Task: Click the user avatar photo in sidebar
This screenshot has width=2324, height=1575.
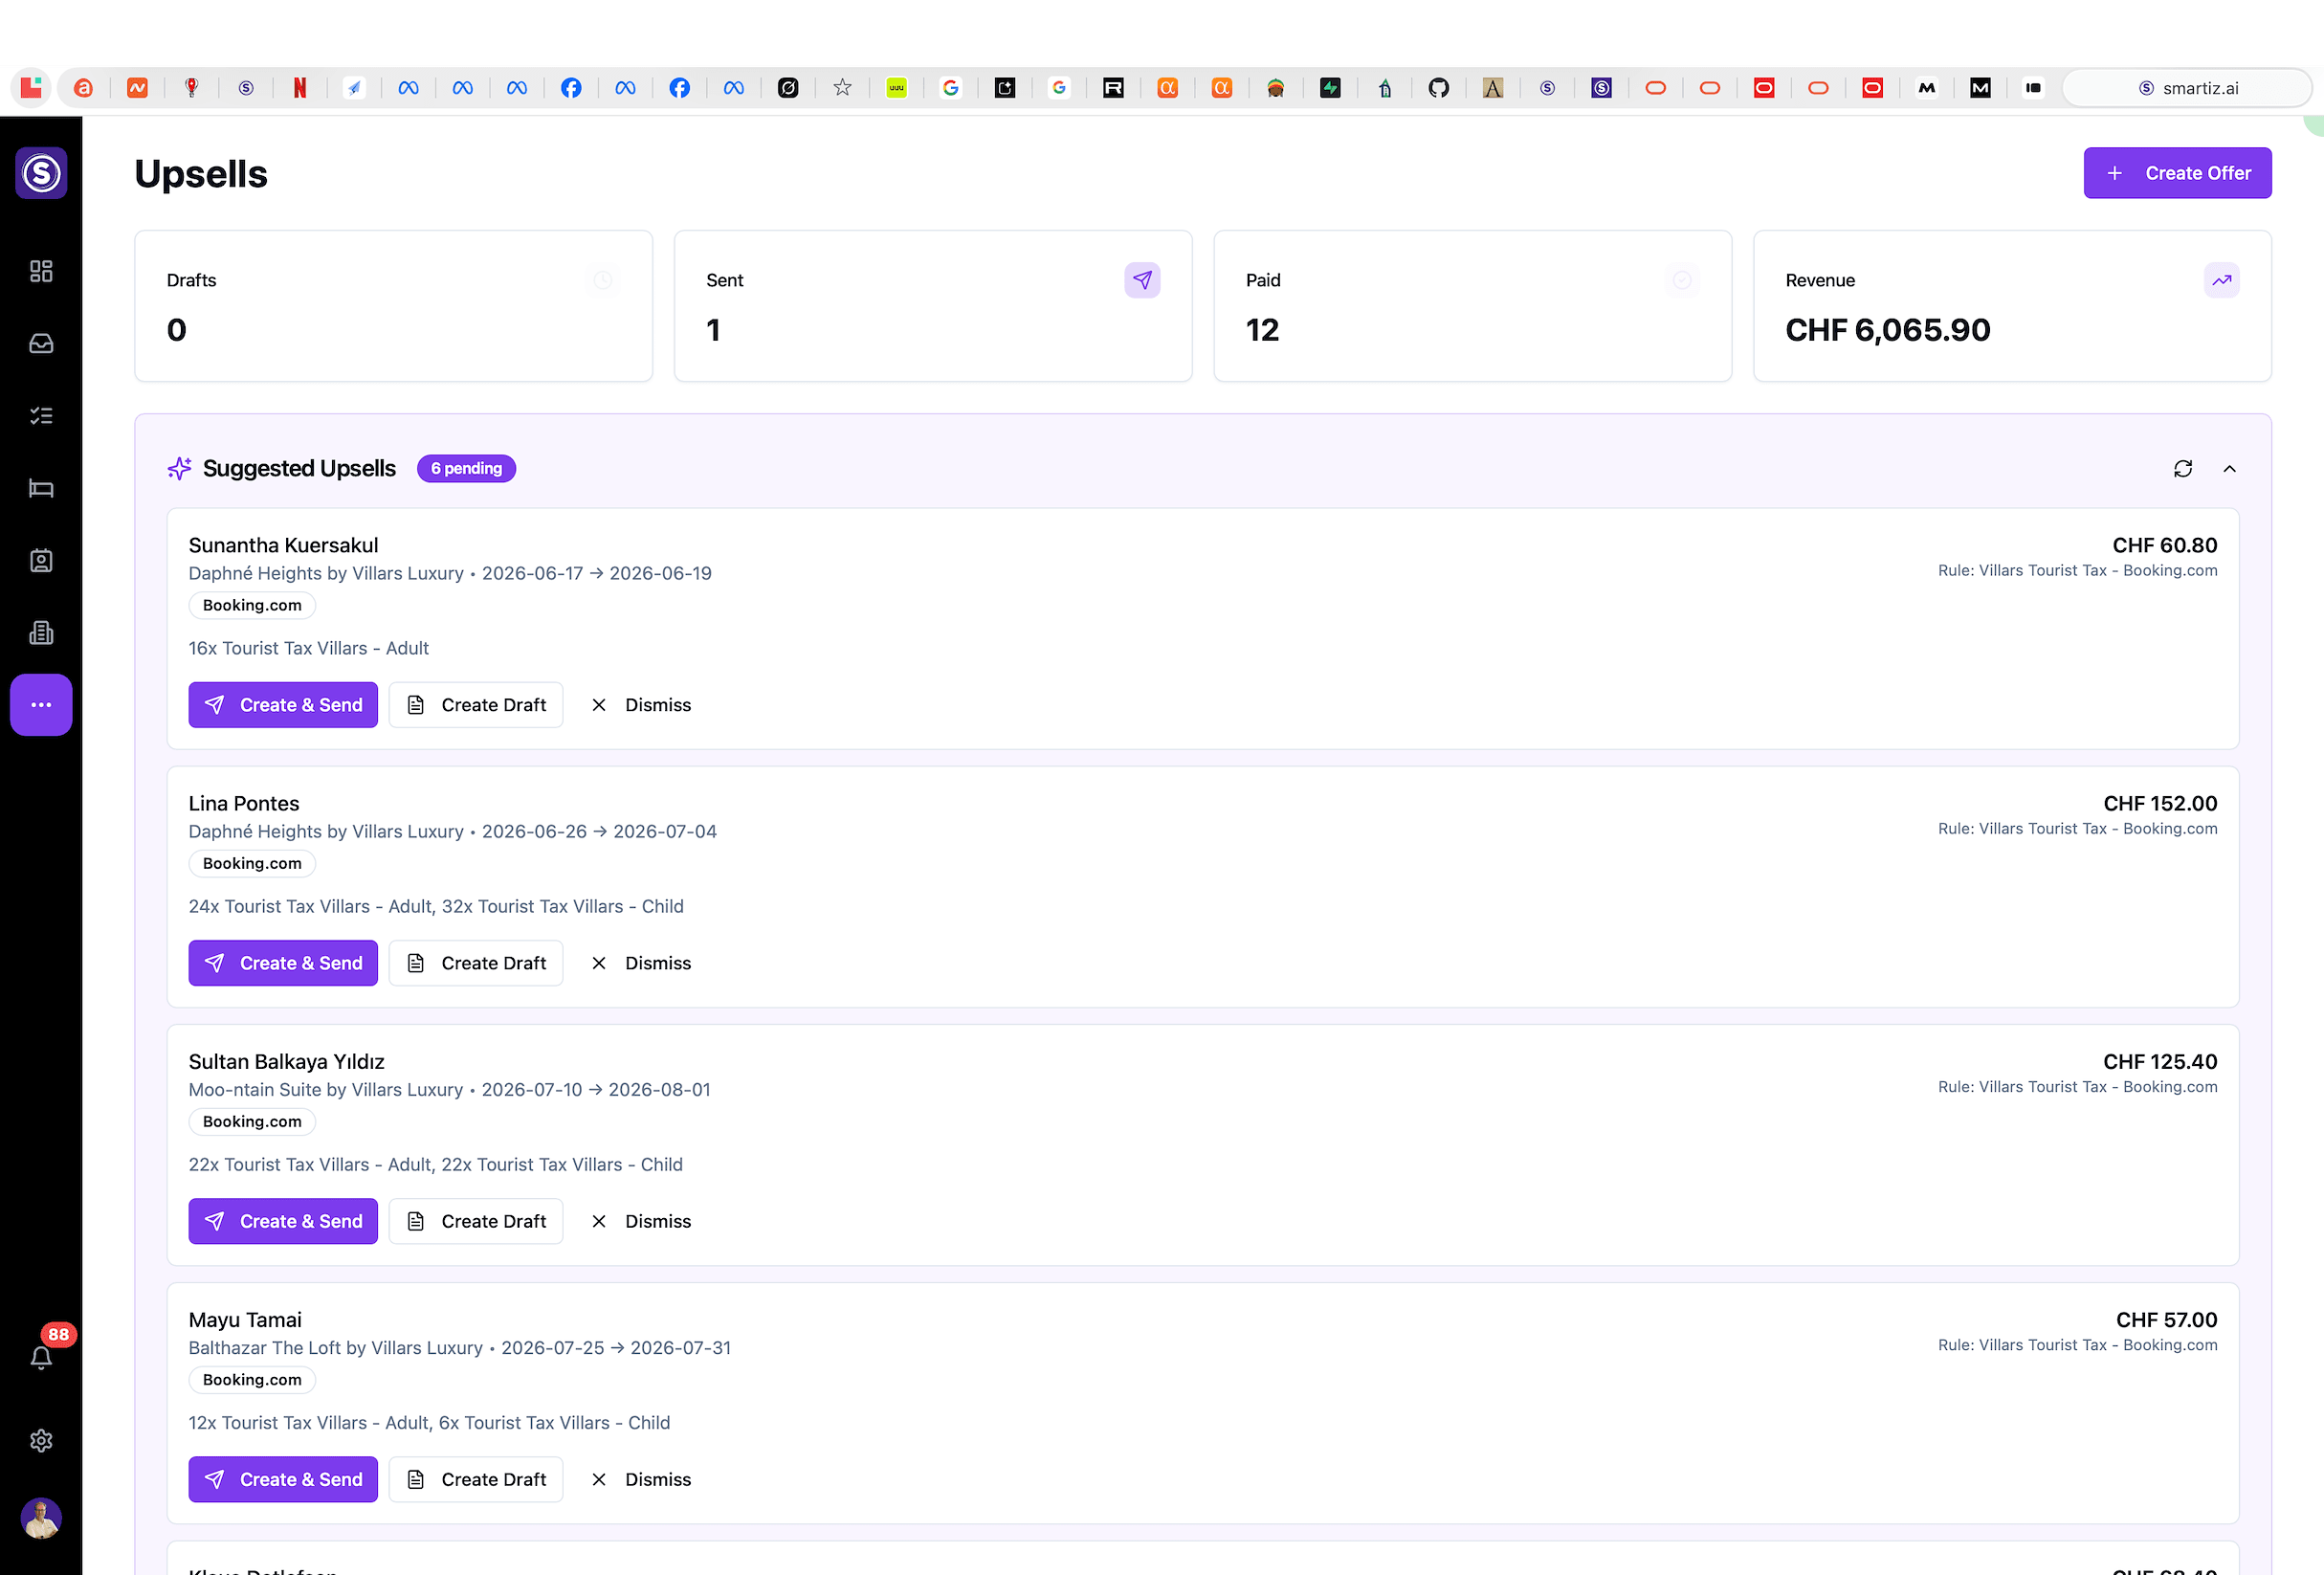Action: tap(41, 1518)
